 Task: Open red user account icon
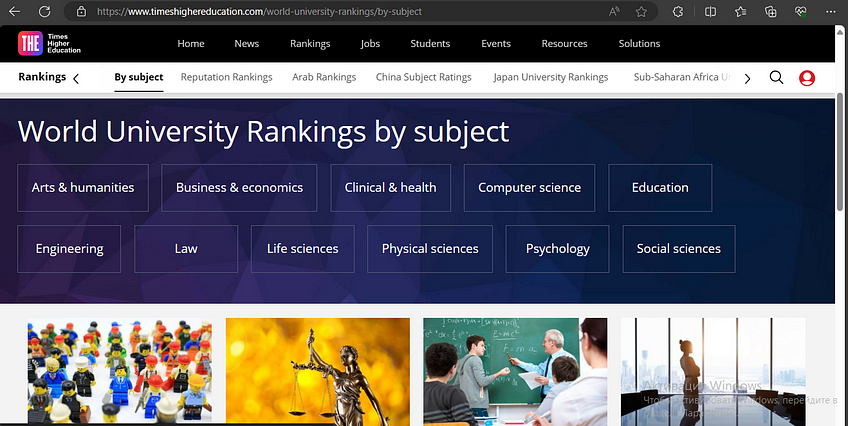click(x=807, y=78)
